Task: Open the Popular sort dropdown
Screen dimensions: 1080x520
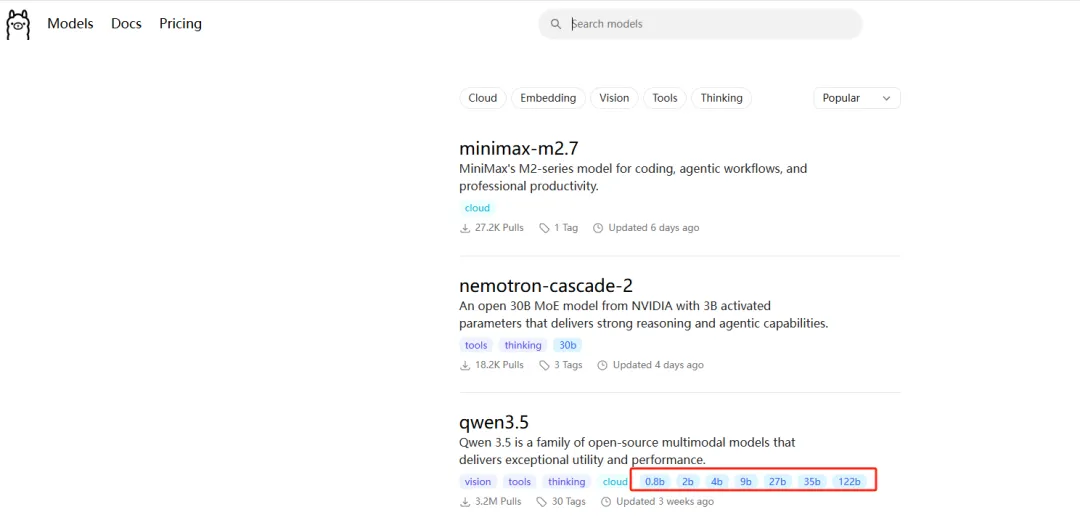Action: (x=856, y=98)
